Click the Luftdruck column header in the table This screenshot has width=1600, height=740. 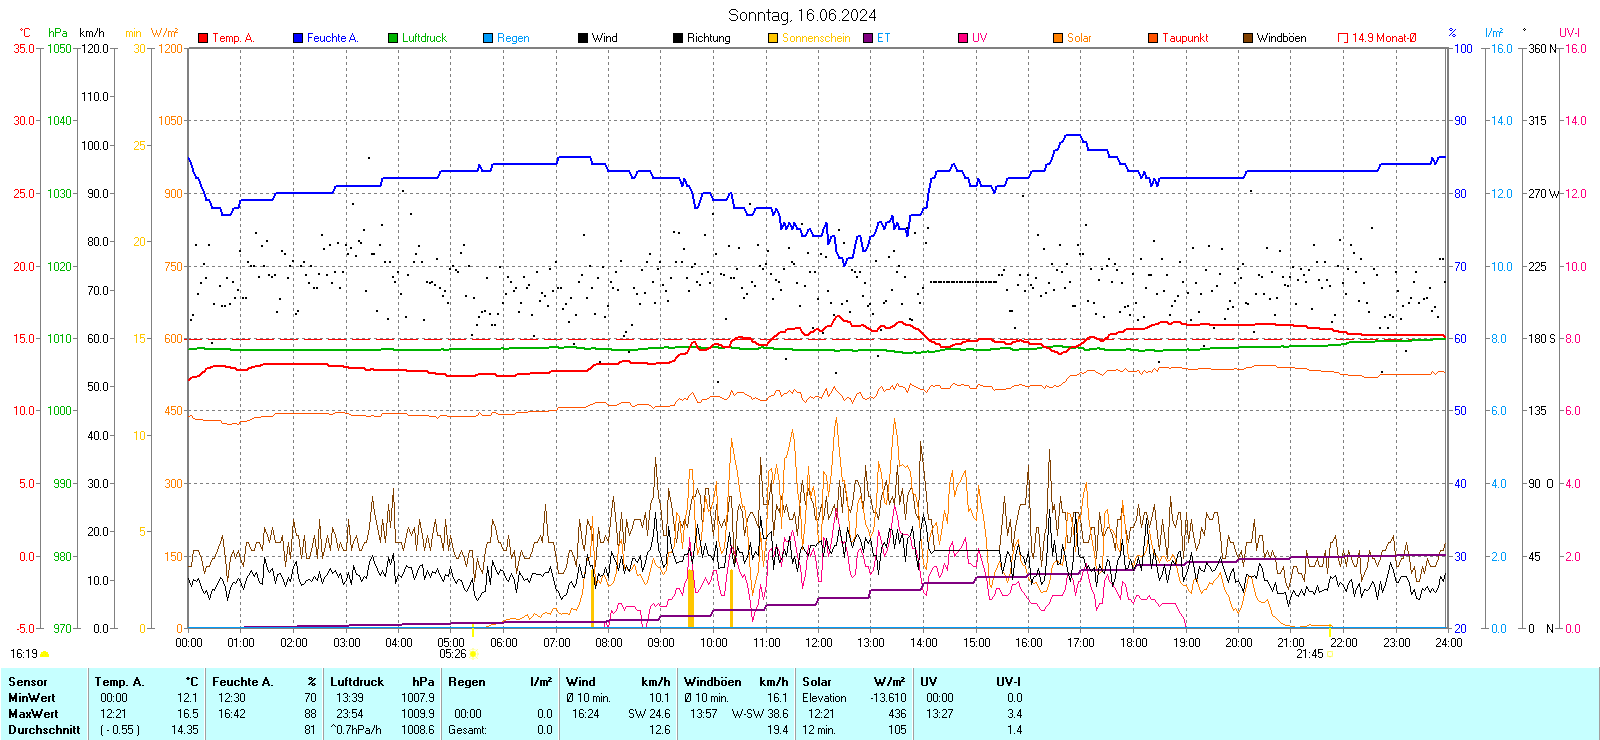click(357, 682)
